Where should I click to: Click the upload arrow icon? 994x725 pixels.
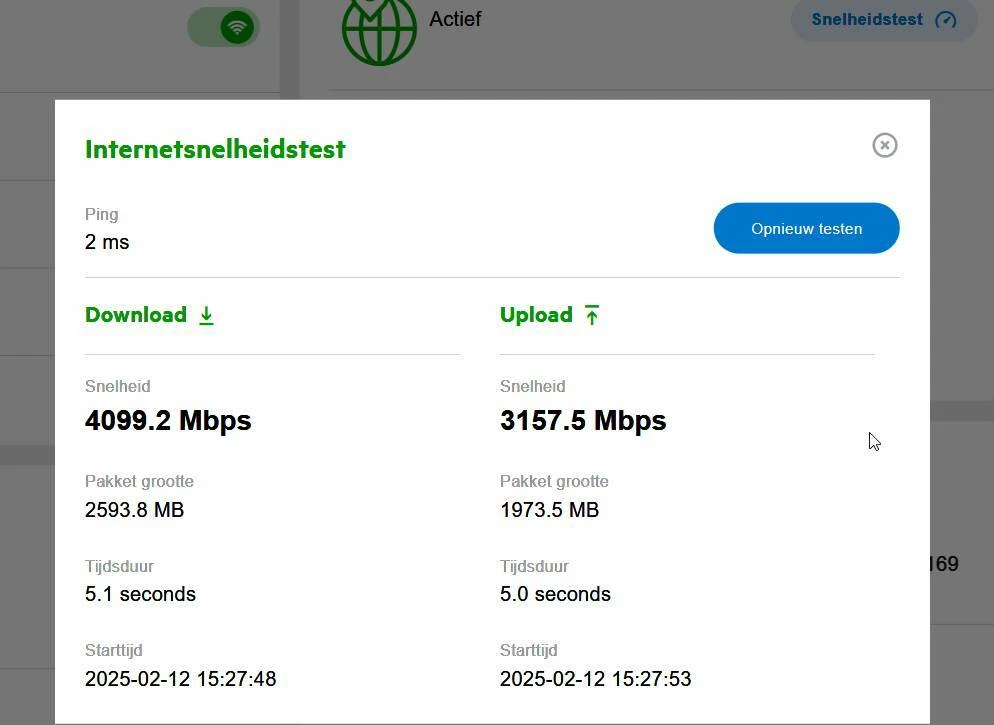[x=592, y=315]
